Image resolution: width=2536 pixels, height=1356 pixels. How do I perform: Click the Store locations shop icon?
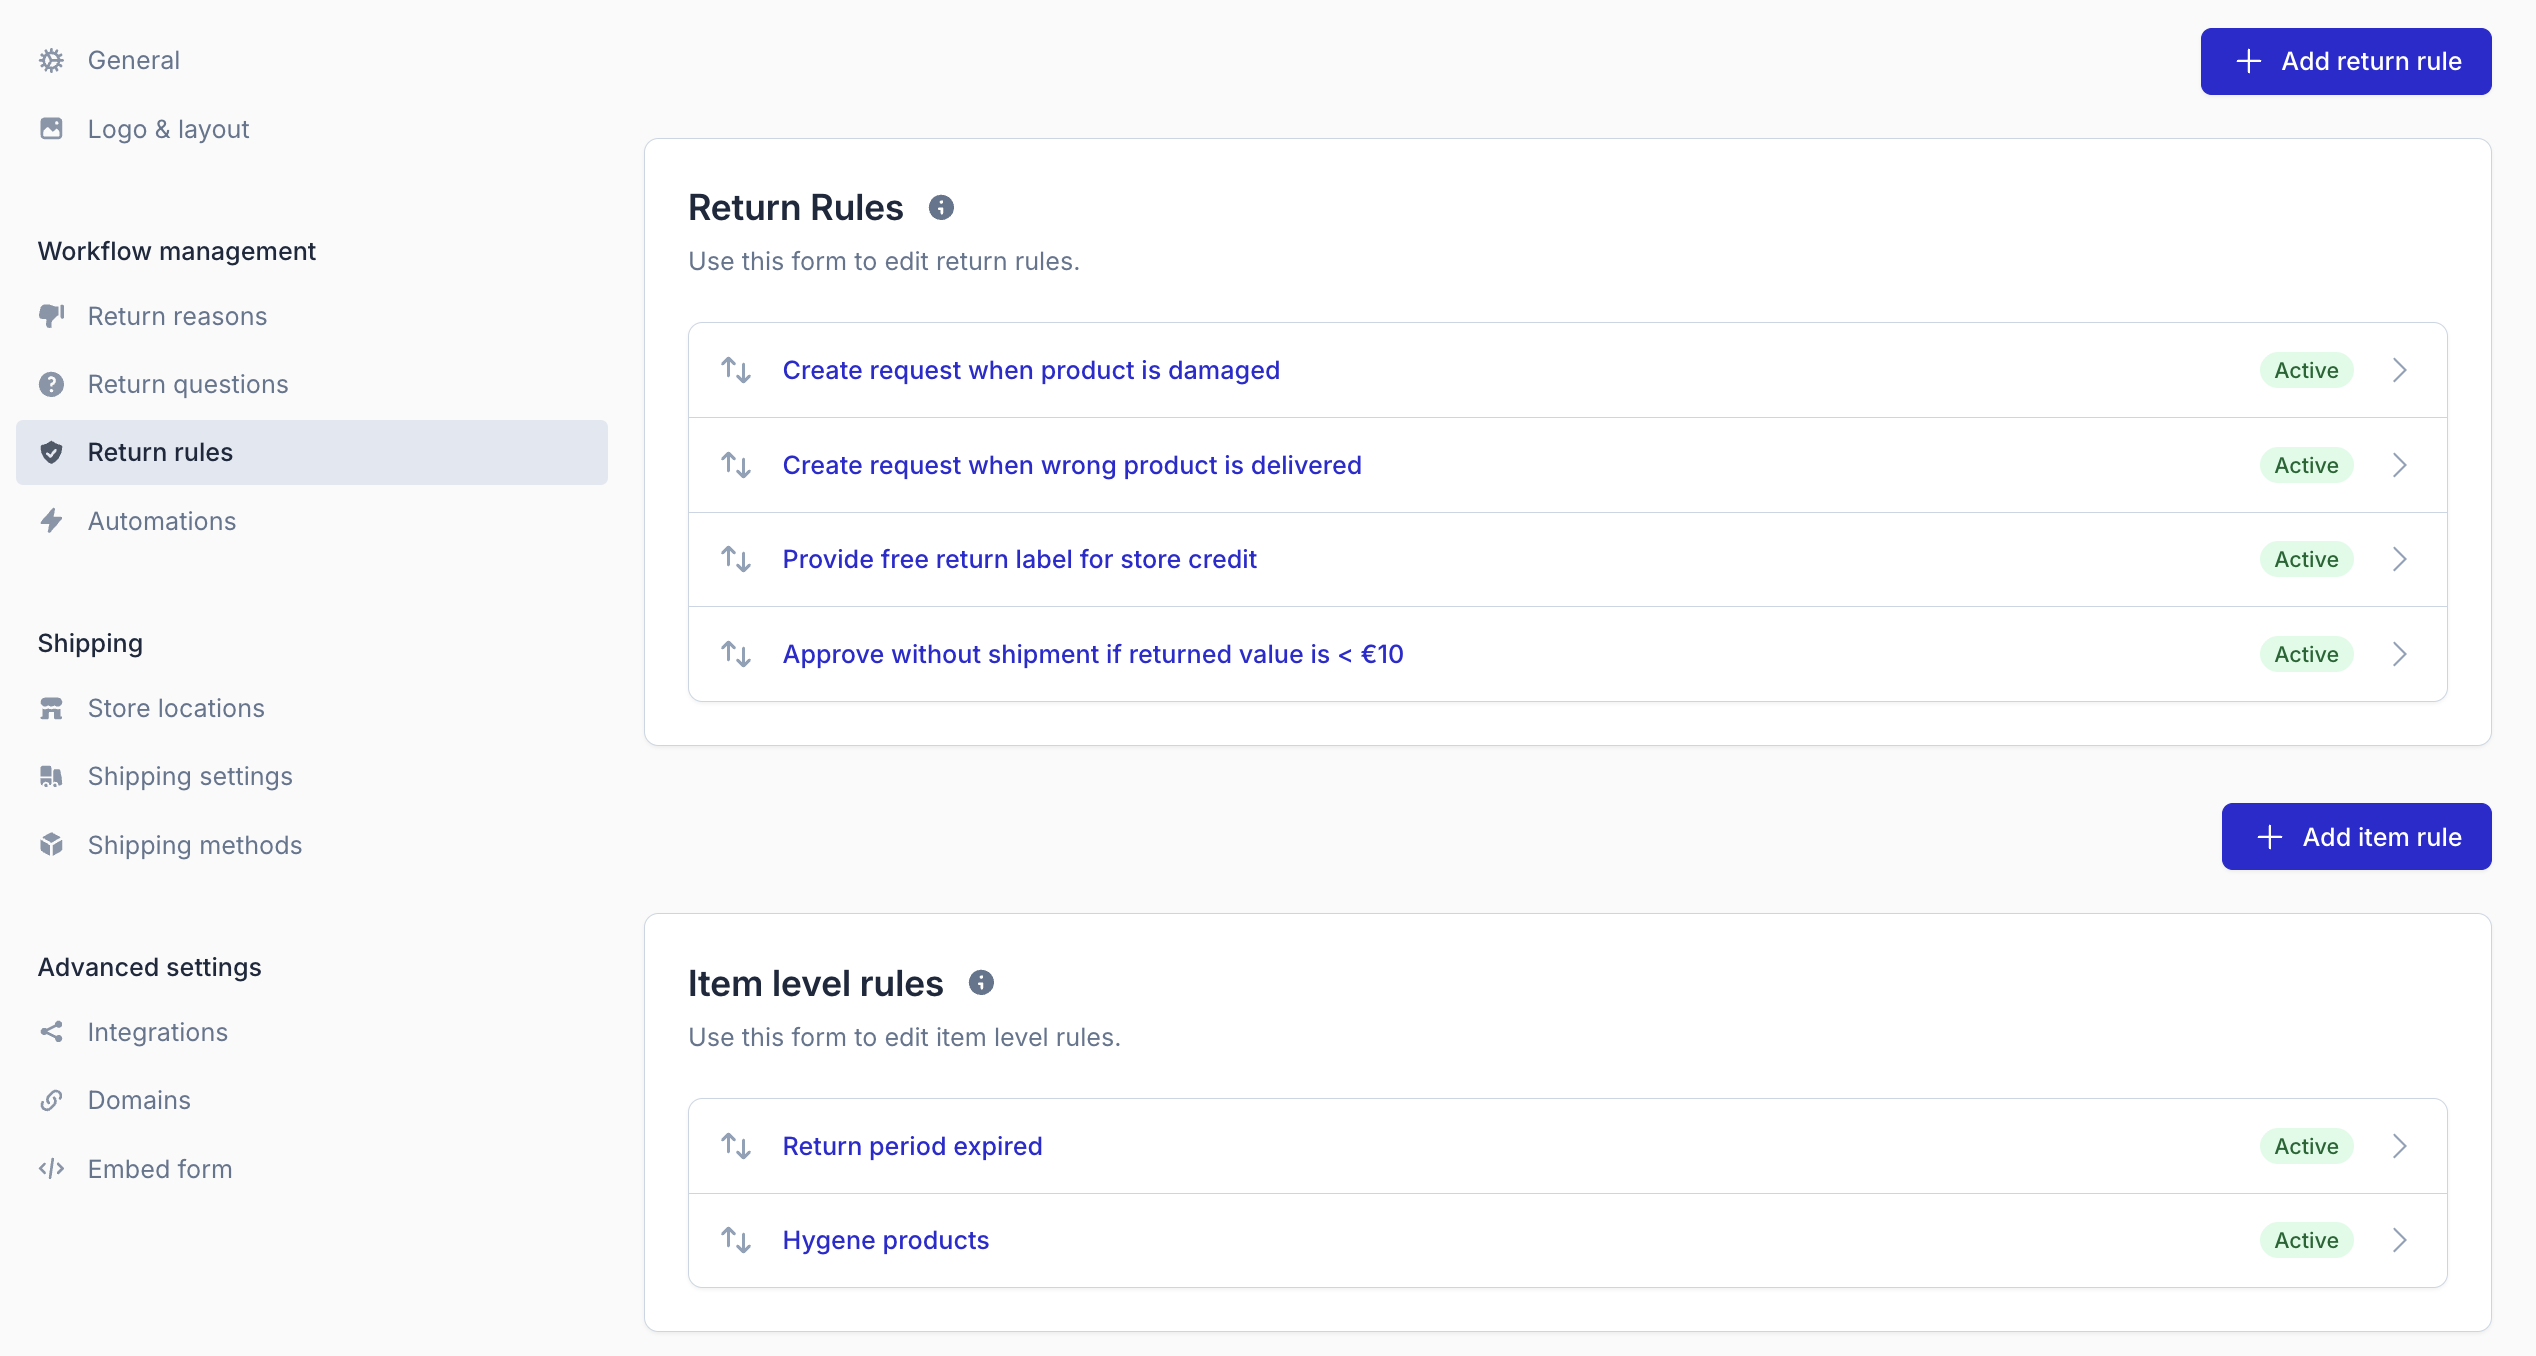(x=52, y=708)
